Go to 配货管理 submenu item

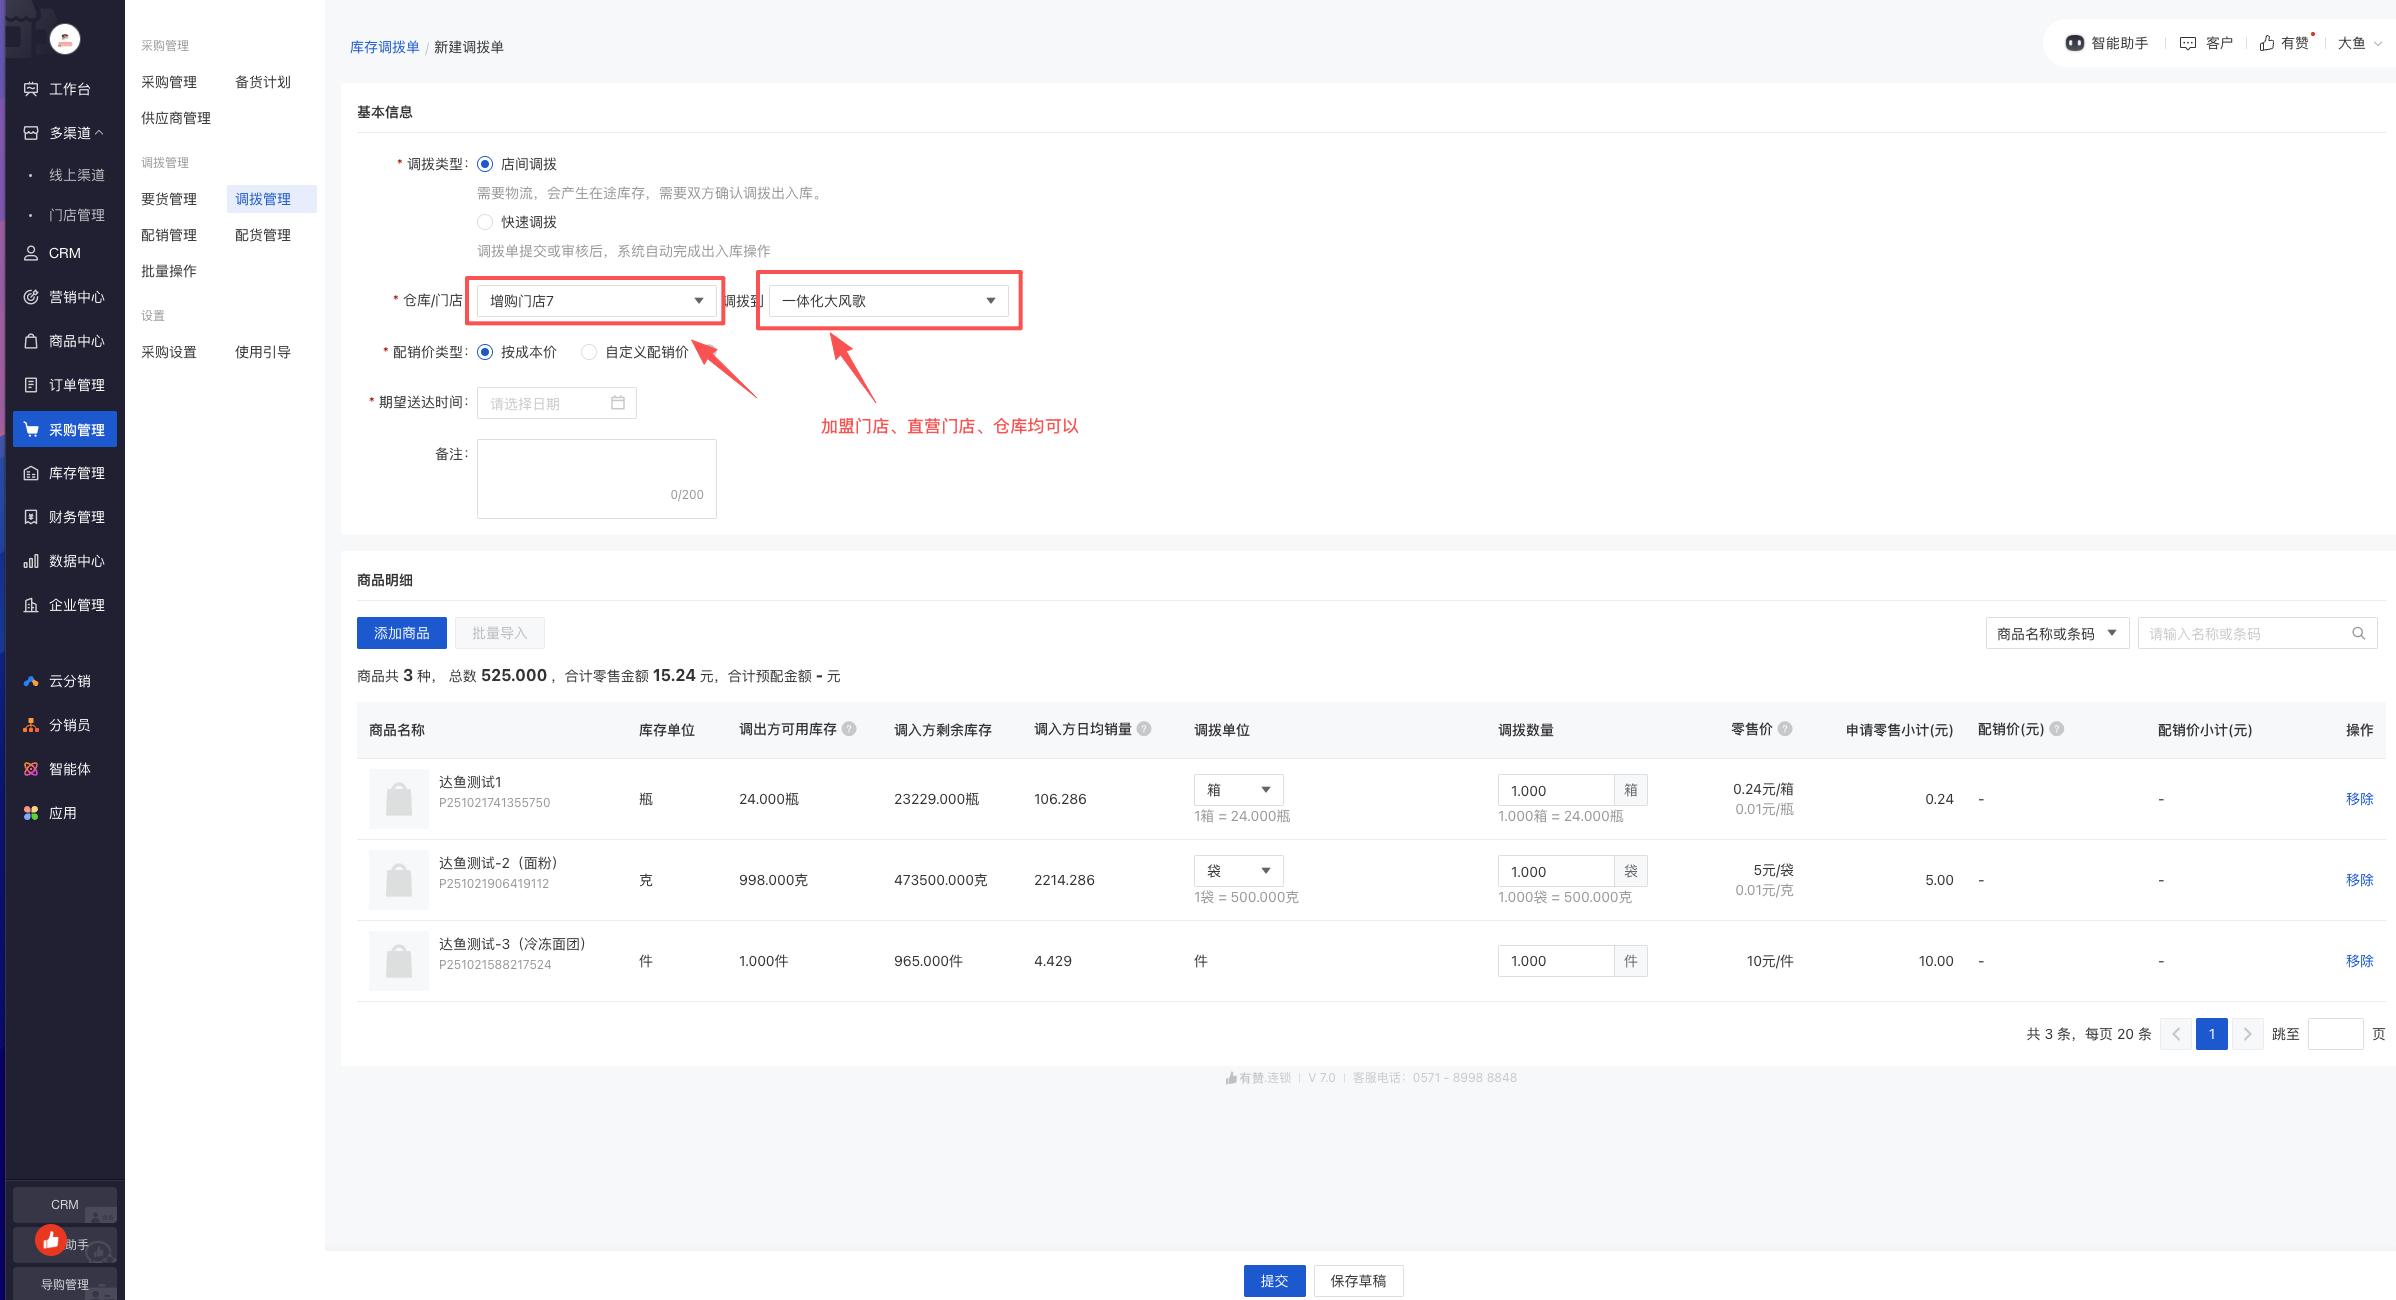(263, 235)
